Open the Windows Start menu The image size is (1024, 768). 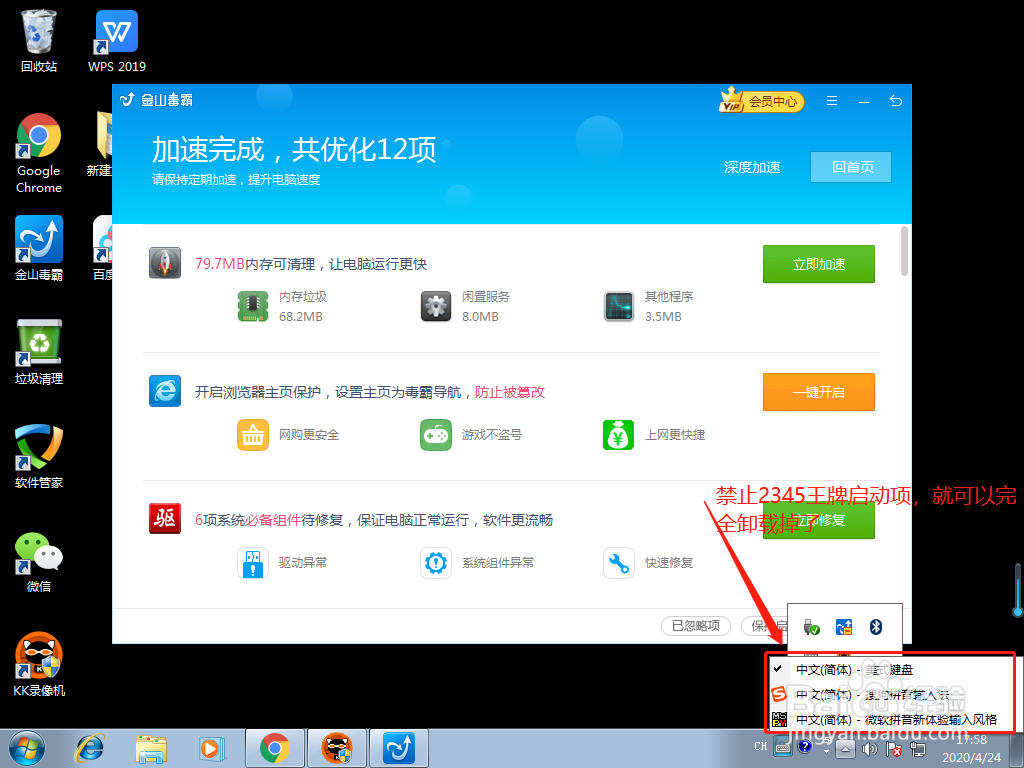click(27, 748)
